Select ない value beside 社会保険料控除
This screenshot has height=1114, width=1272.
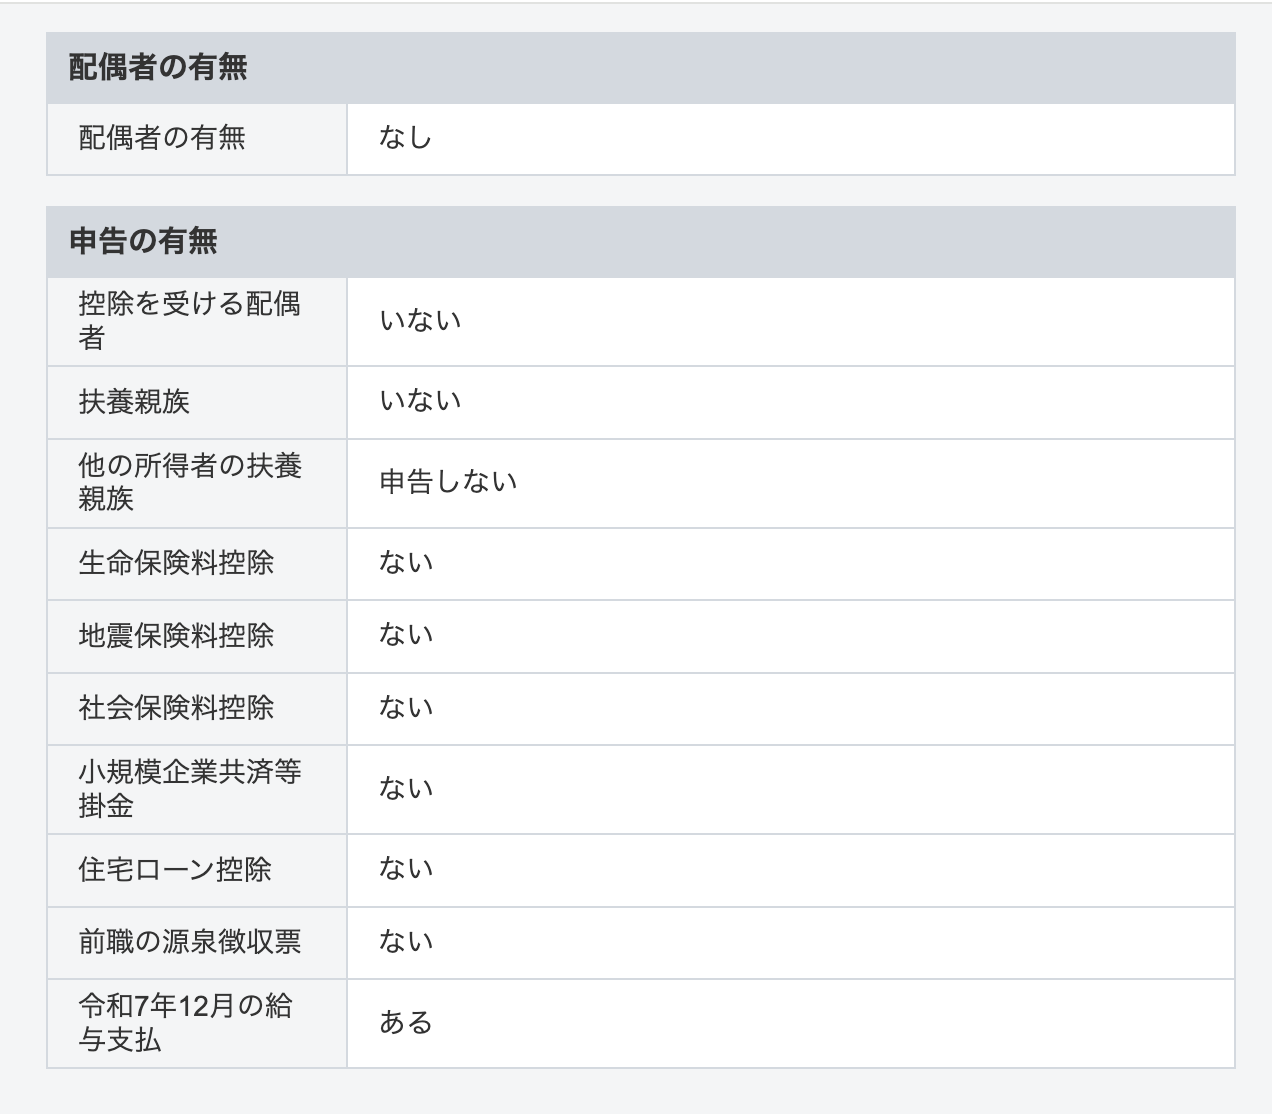(x=405, y=708)
